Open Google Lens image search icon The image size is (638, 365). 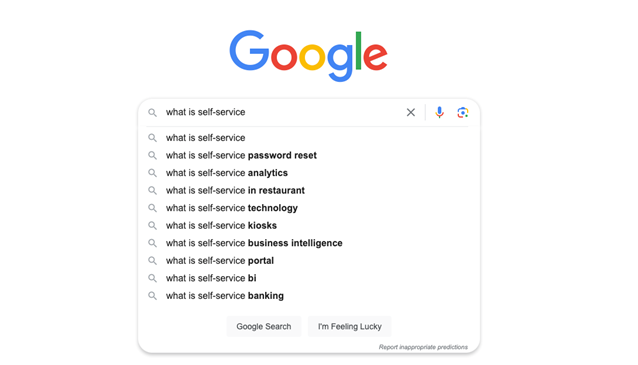click(463, 112)
